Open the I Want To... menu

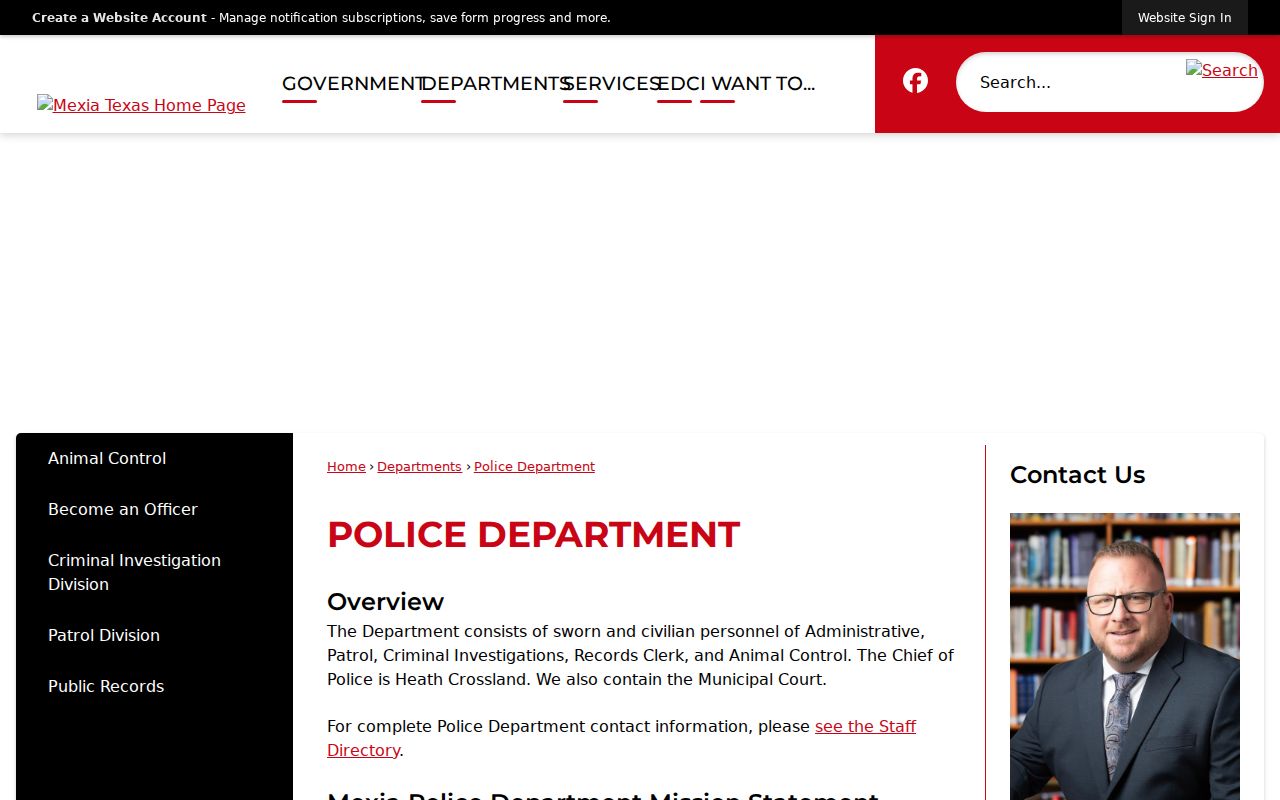758,84
